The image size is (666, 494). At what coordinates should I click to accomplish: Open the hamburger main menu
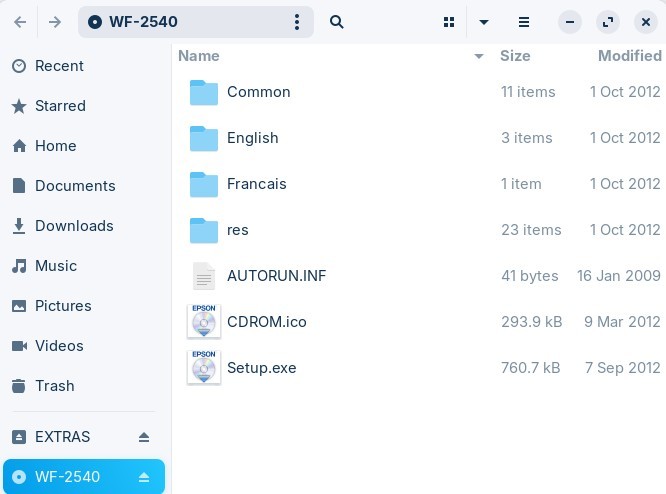click(x=524, y=22)
